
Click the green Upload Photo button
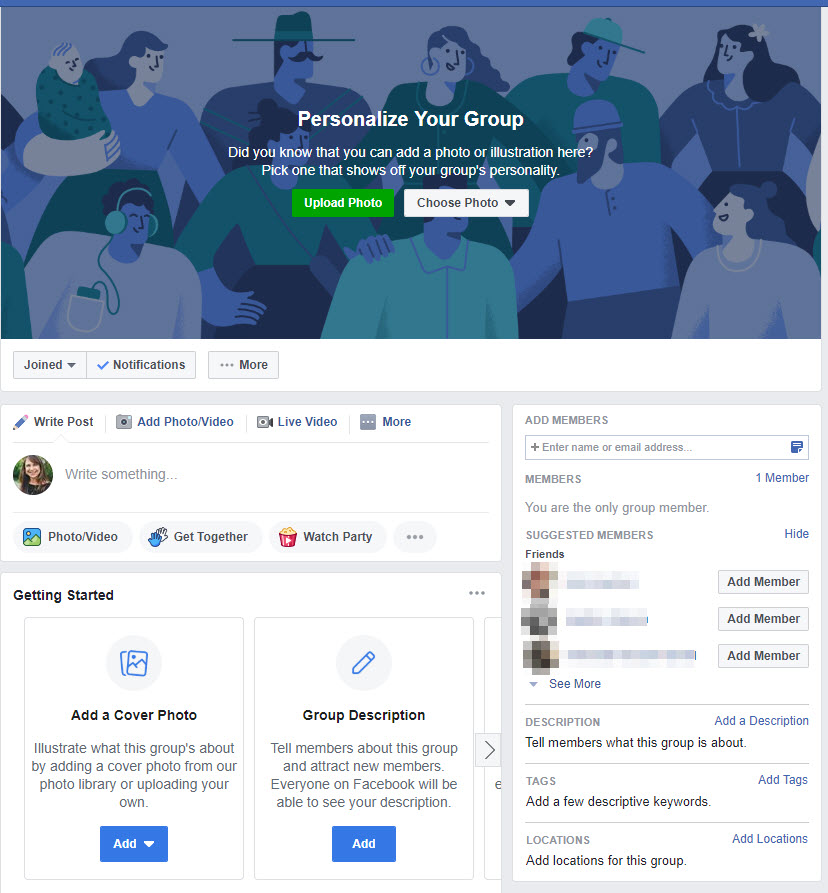coord(343,203)
